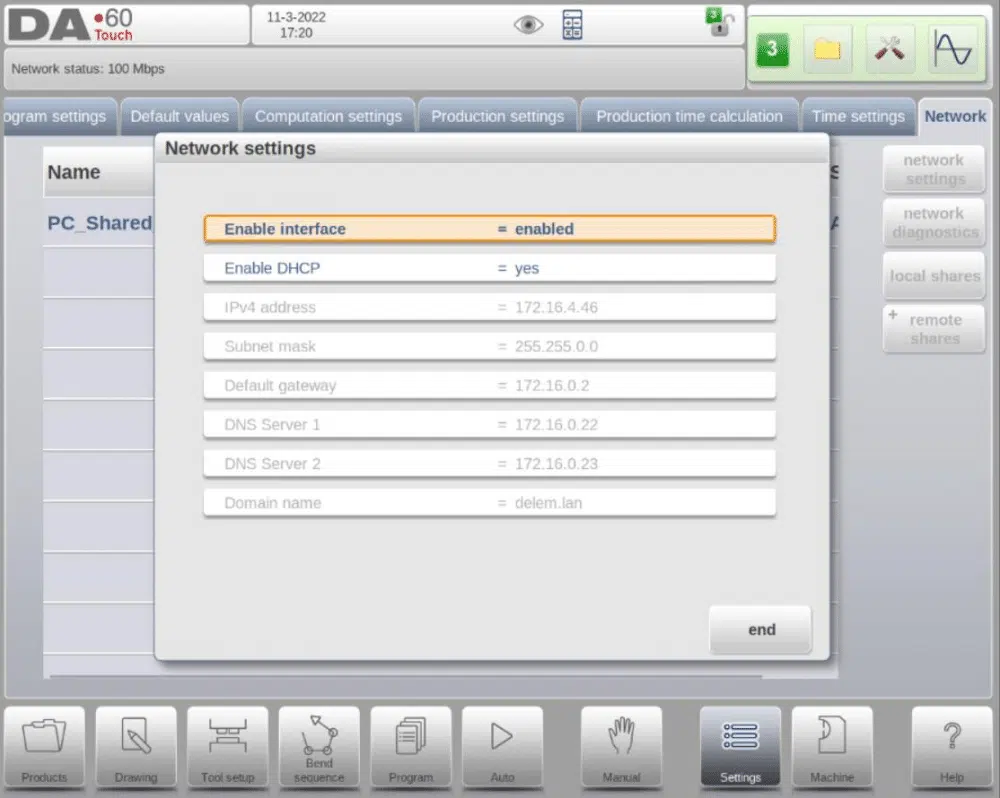Switch to Manual mode
The image size is (1000, 798).
pyautogui.click(x=621, y=748)
